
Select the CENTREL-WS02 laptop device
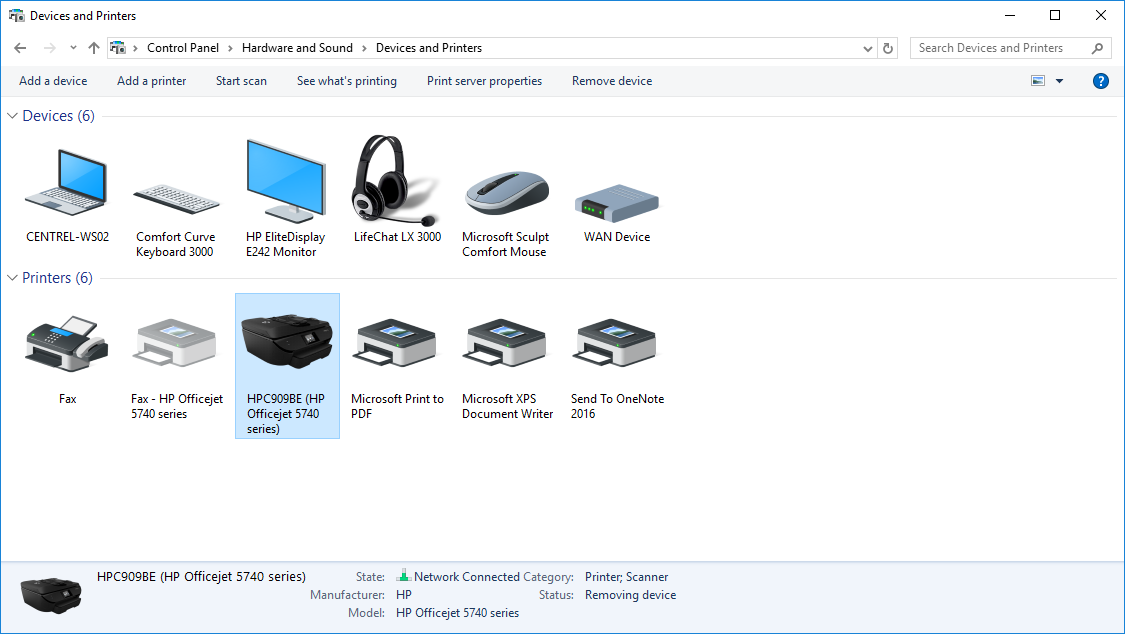pos(66,185)
